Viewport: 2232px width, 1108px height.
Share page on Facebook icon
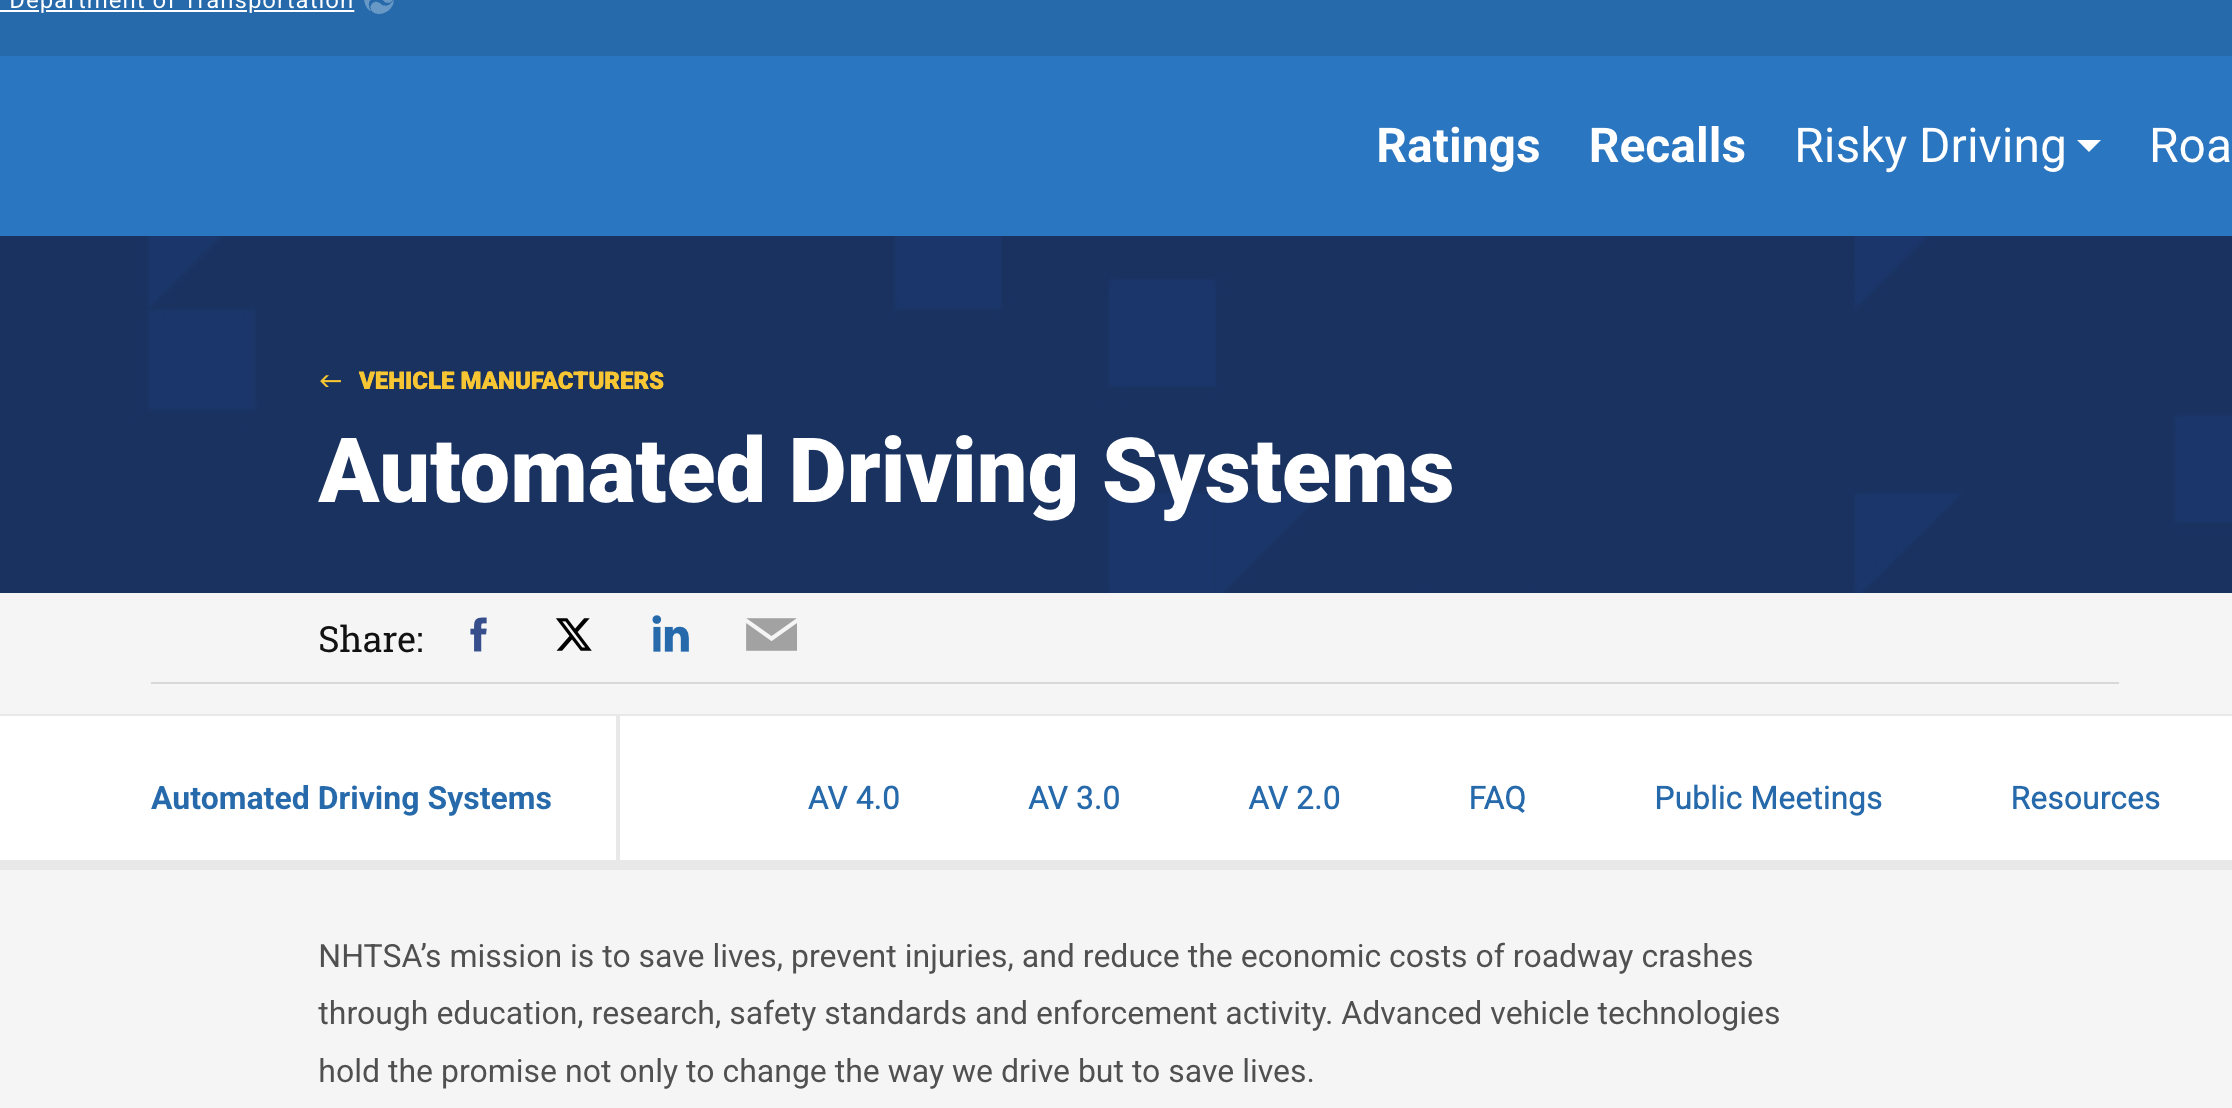point(479,635)
